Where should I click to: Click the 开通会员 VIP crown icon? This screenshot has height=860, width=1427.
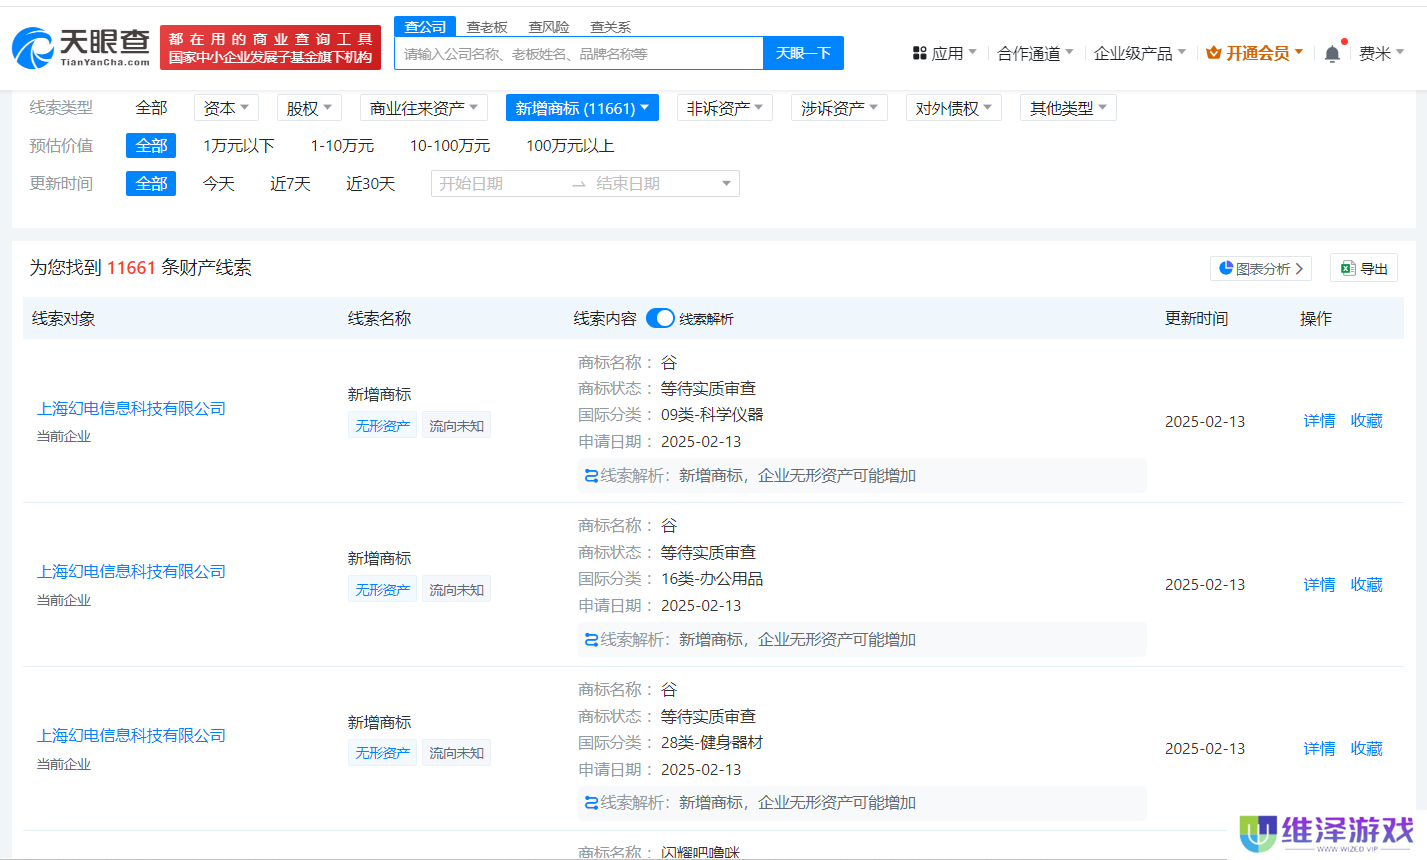pos(1216,52)
